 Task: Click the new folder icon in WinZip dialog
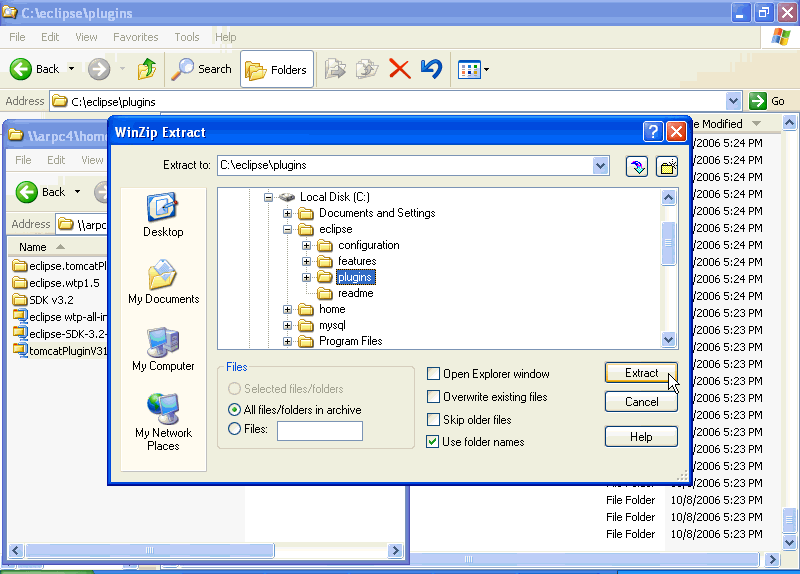pyautogui.click(x=667, y=166)
